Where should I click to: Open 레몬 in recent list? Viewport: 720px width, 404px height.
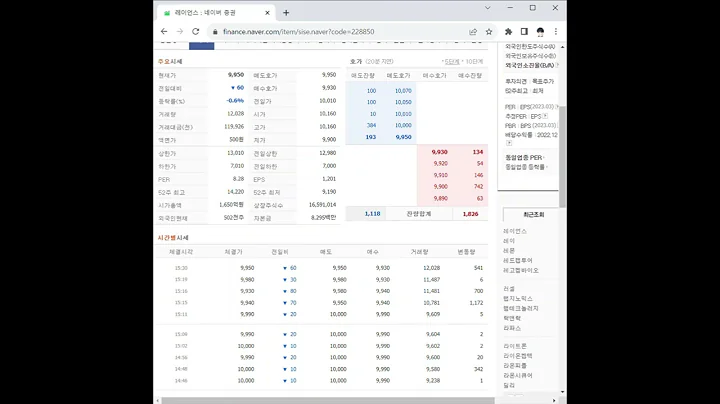[509, 251]
